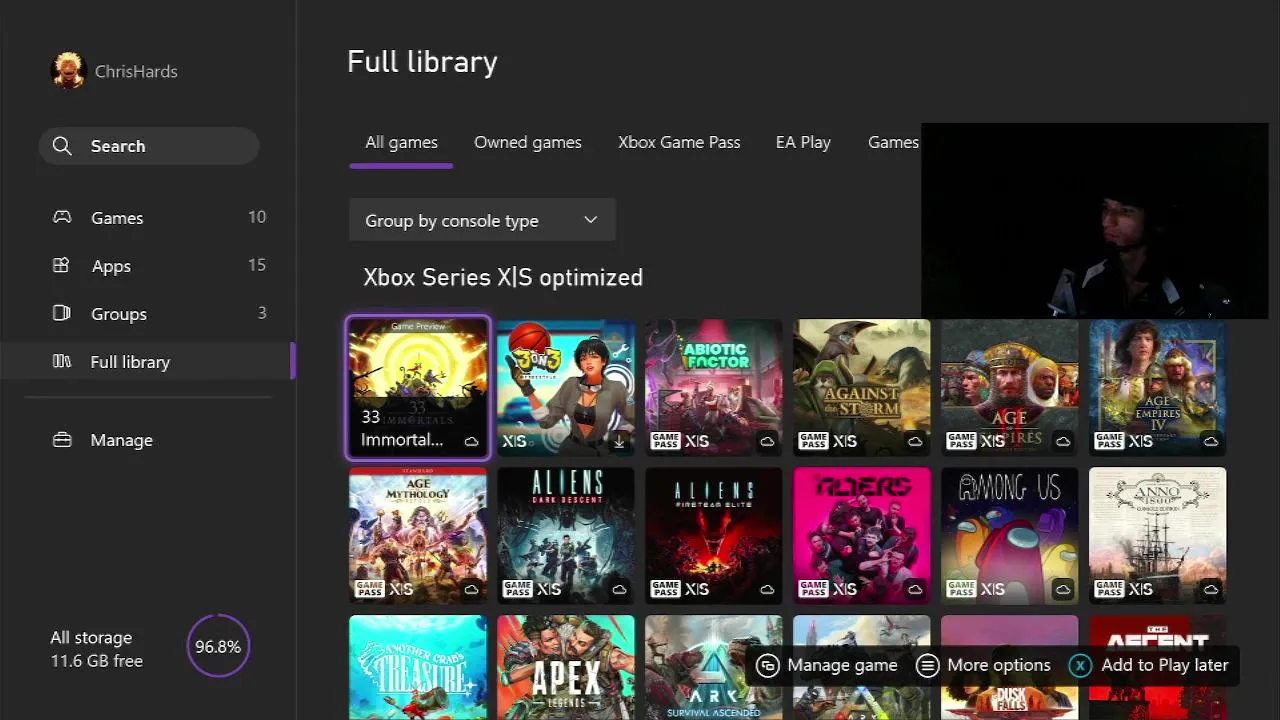Click the Manage toolbox icon
1280x720 pixels.
[62, 440]
